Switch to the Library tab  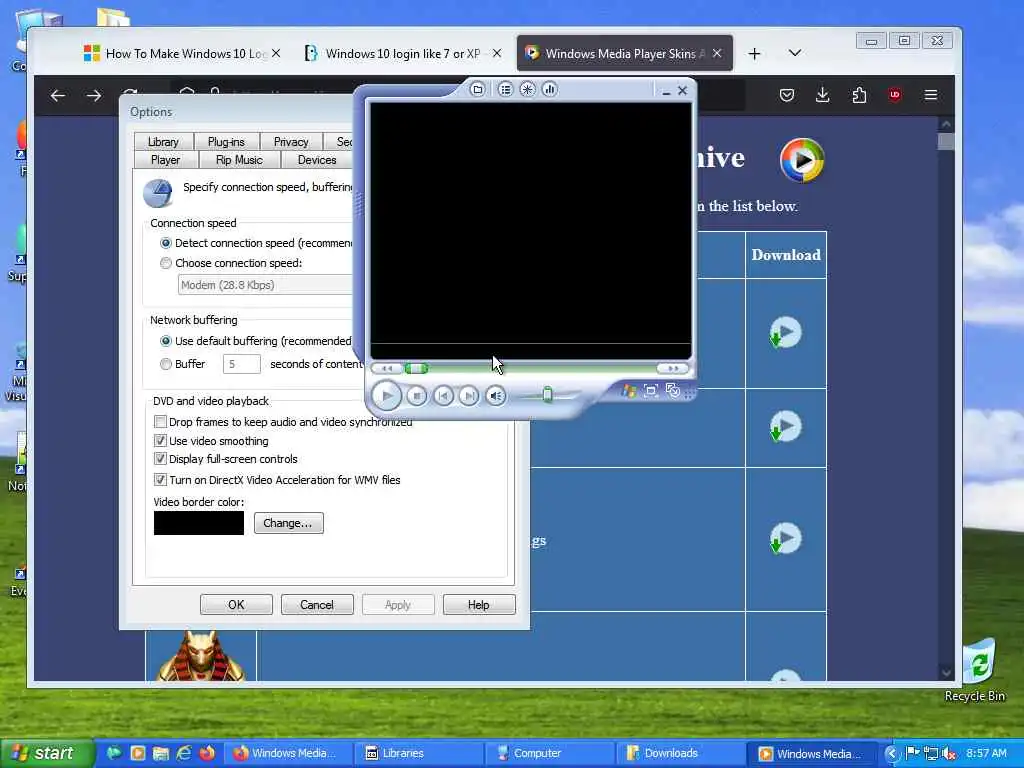(x=163, y=142)
